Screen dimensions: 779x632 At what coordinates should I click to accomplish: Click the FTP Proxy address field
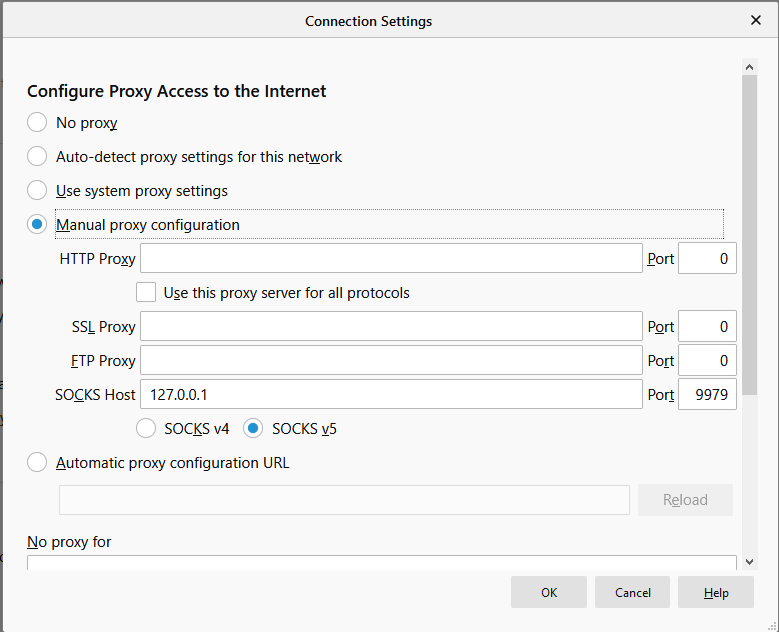[x=391, y=360]
